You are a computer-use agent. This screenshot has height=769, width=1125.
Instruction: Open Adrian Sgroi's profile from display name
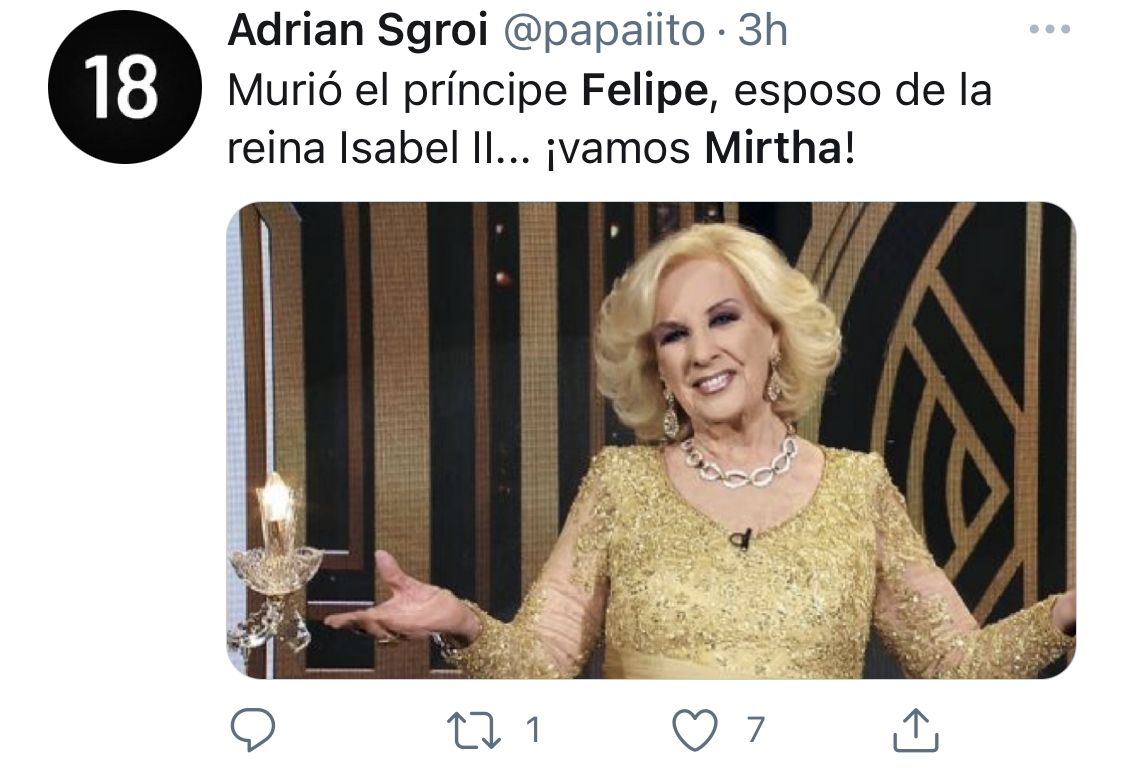click(x=357, y=31)
